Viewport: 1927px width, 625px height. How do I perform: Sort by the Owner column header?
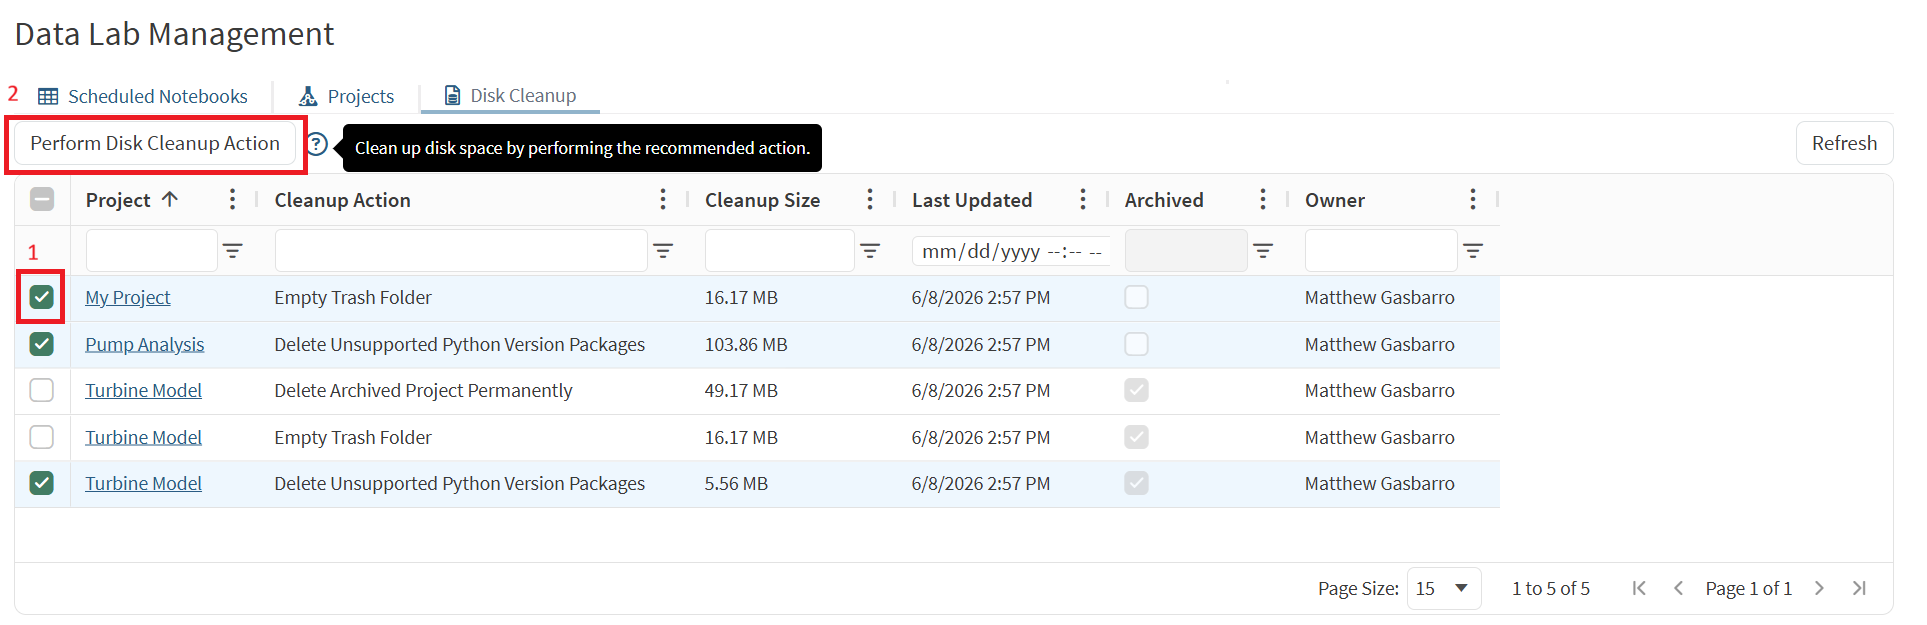point(1335,200)
